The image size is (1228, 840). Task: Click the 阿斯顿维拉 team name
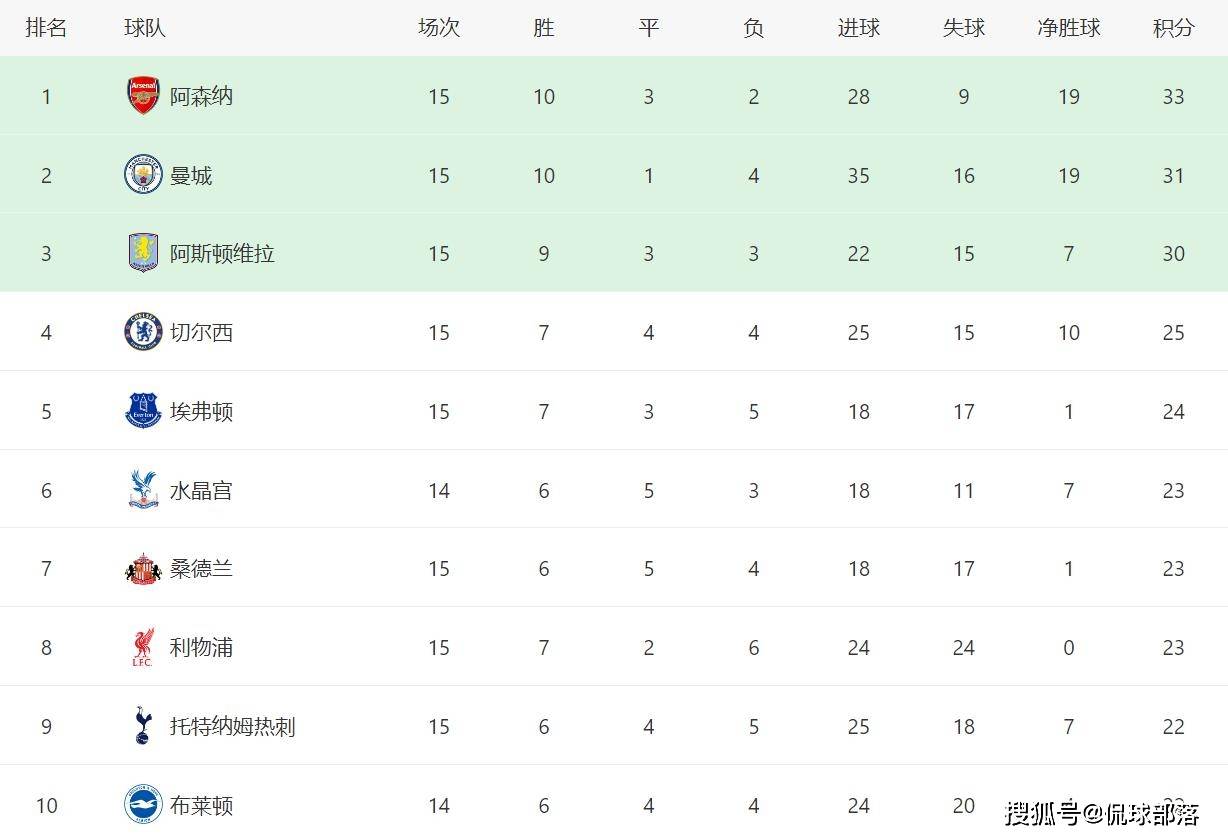[x=222, y=254]
